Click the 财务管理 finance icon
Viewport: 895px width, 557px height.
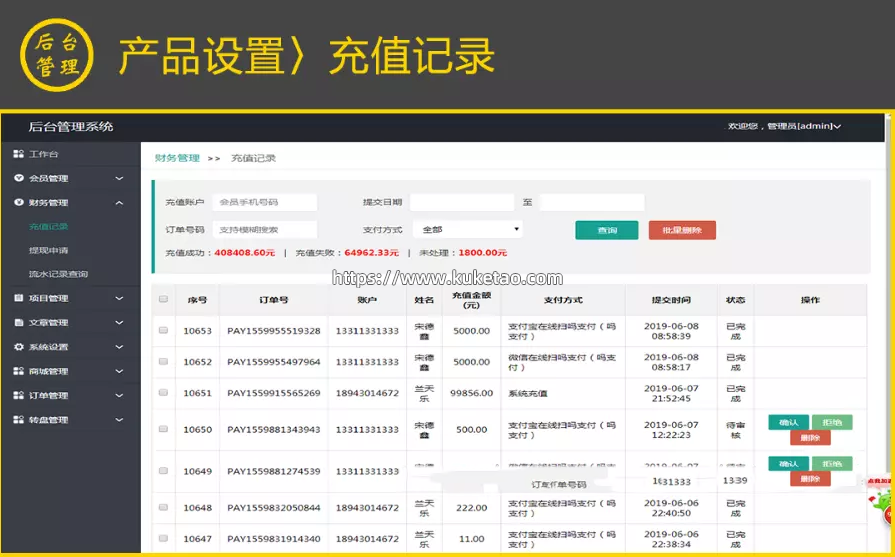coord(18,203)
